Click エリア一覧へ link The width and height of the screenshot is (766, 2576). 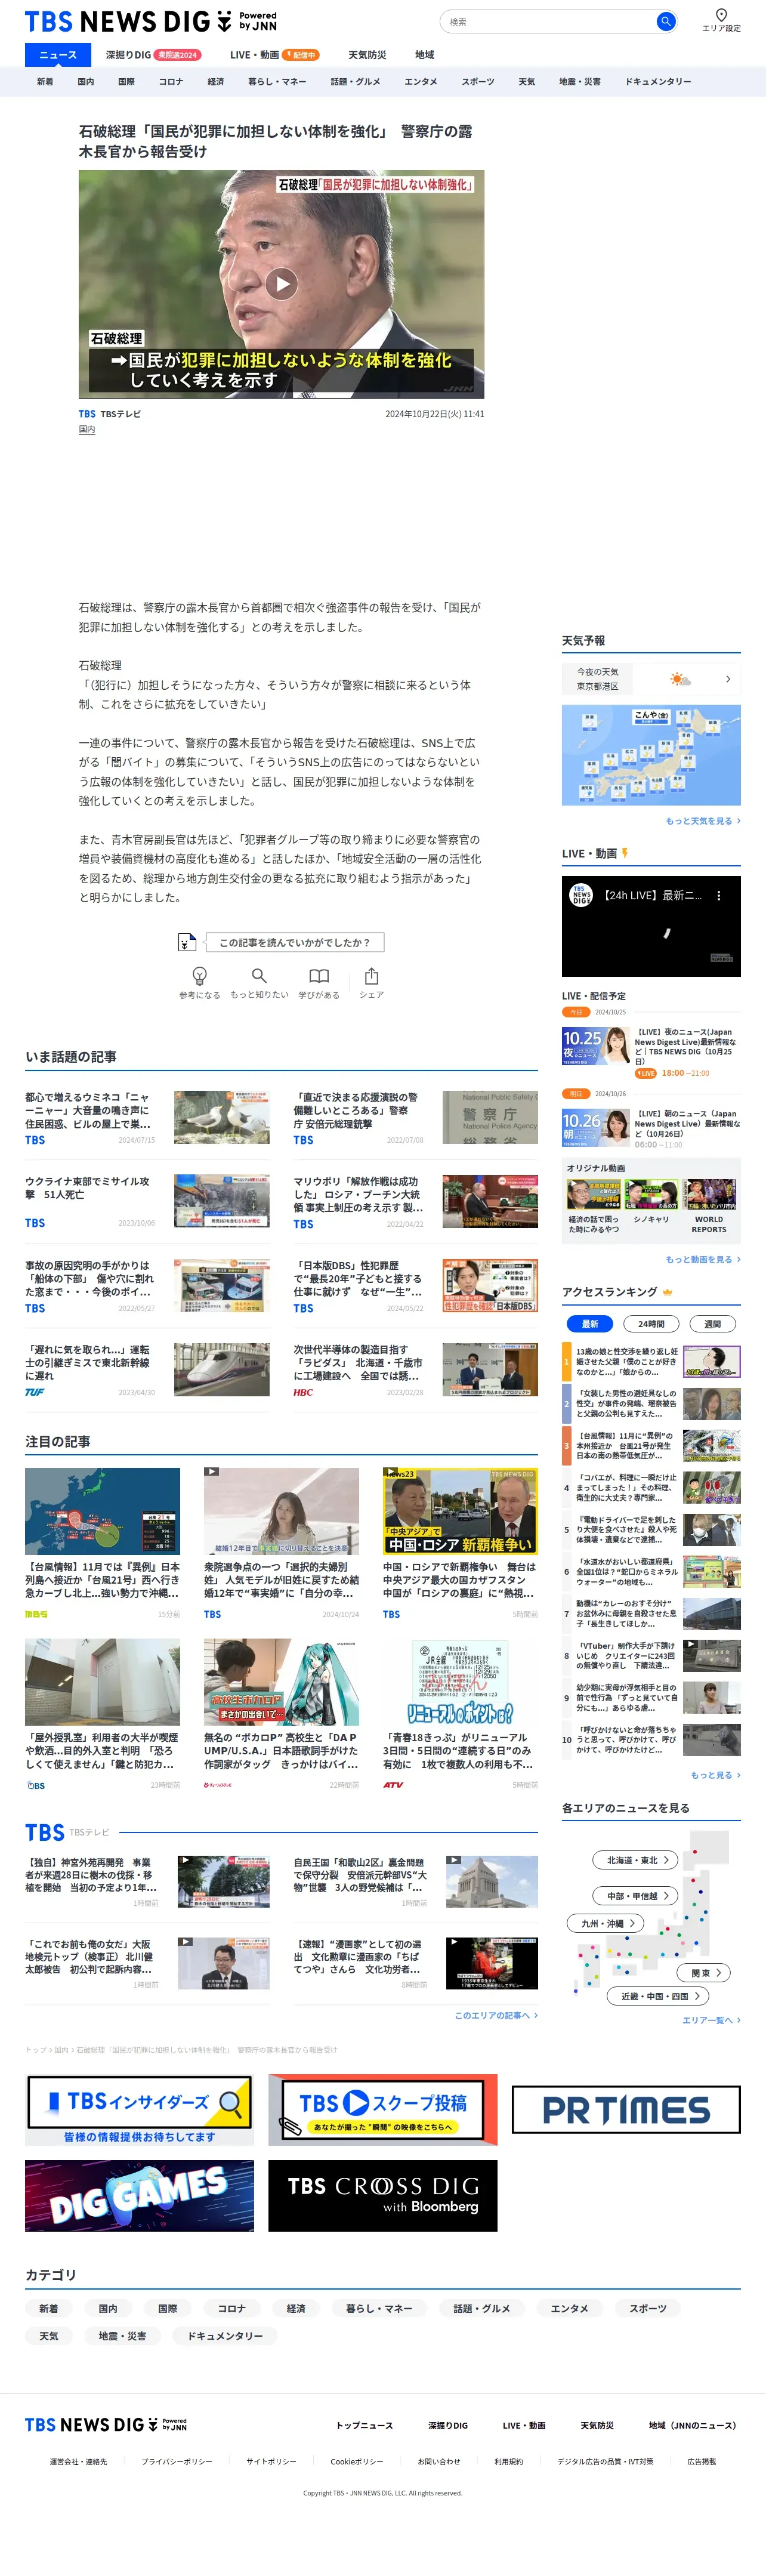711,2020
